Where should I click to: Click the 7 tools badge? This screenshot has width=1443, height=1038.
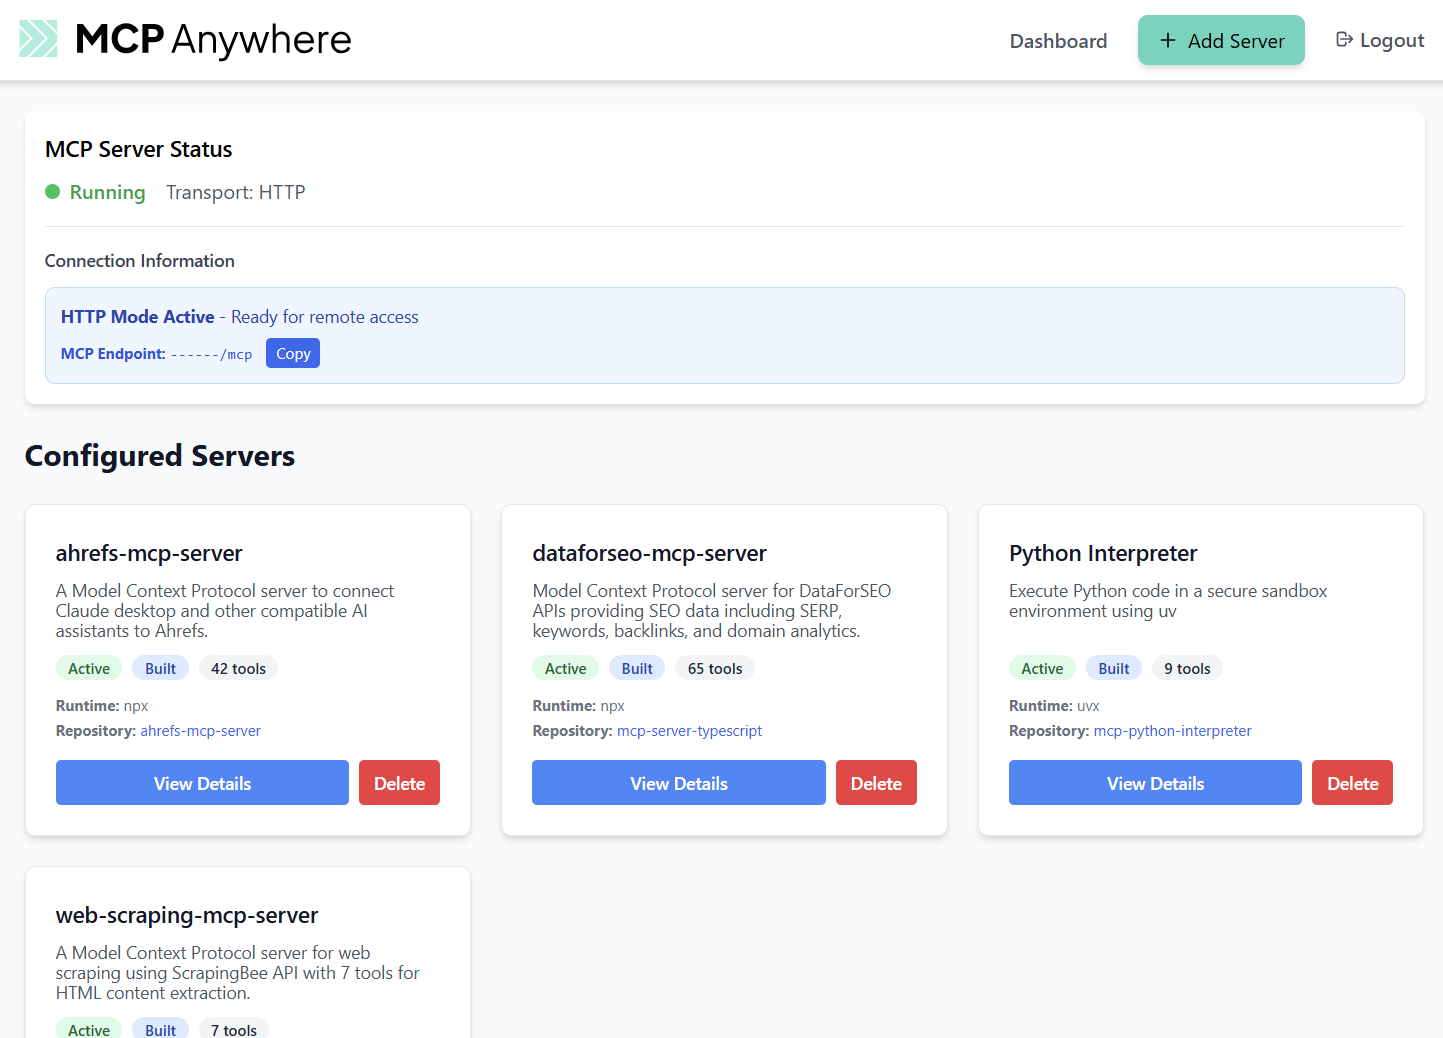click(x=234, y=1029)
